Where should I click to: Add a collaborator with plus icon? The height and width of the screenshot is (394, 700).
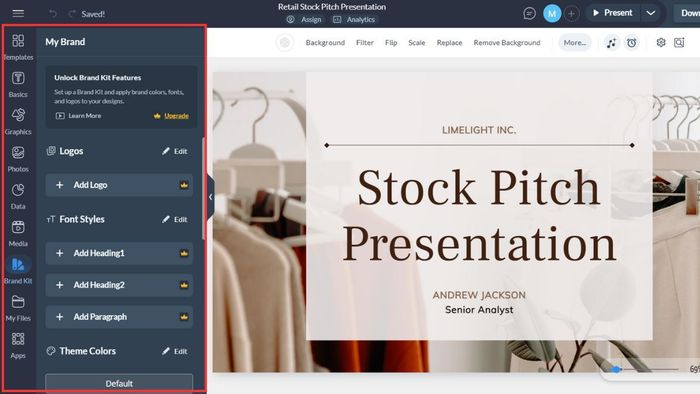571,13
